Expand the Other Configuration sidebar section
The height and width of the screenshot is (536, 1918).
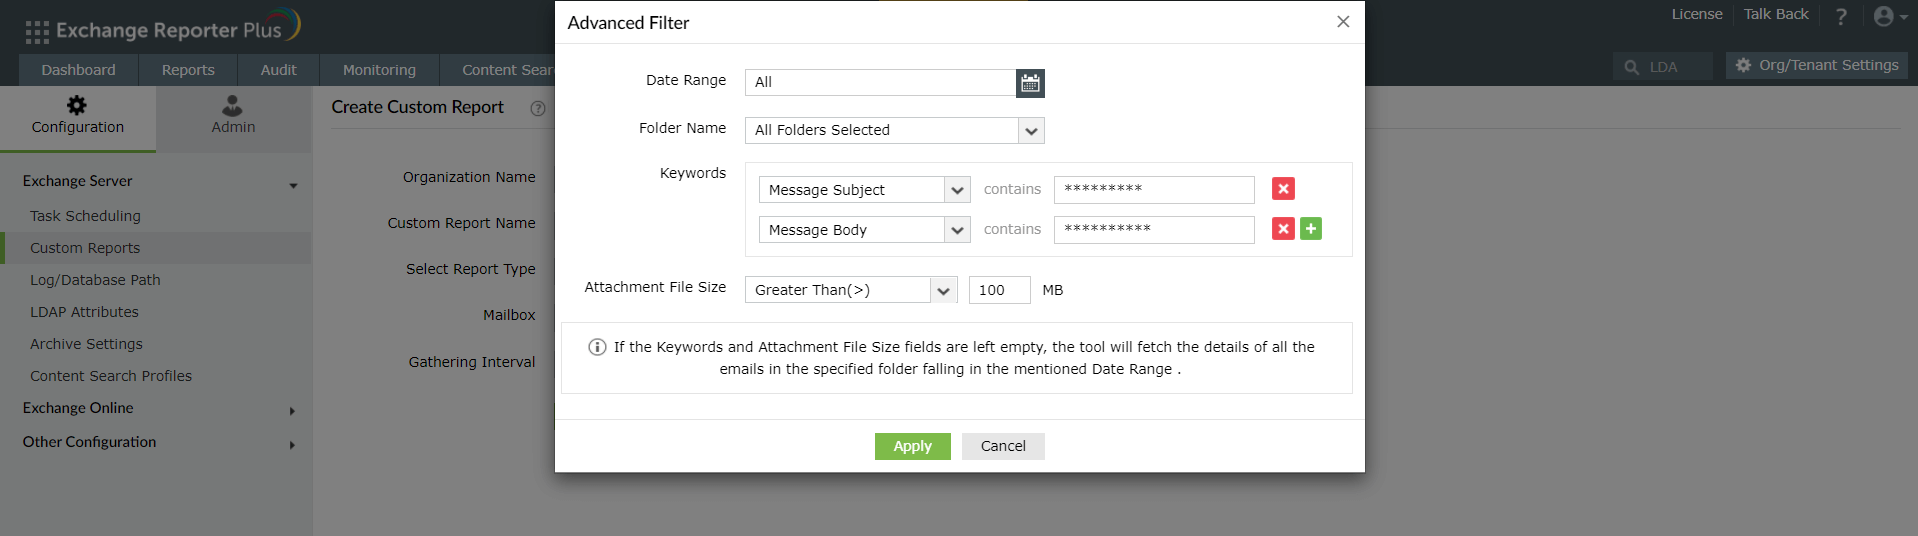(291, 444)
